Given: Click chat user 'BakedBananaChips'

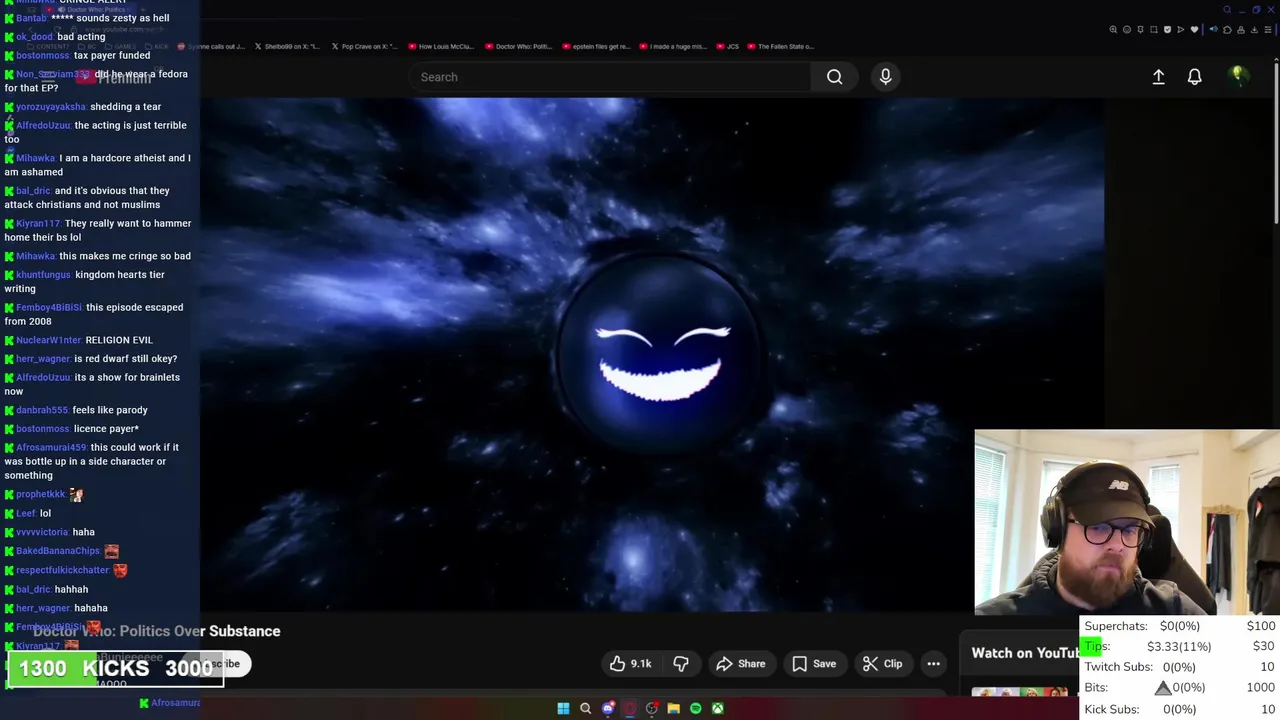Looking at the screenshot, I should pyautogui.click(x=58, y=551).
